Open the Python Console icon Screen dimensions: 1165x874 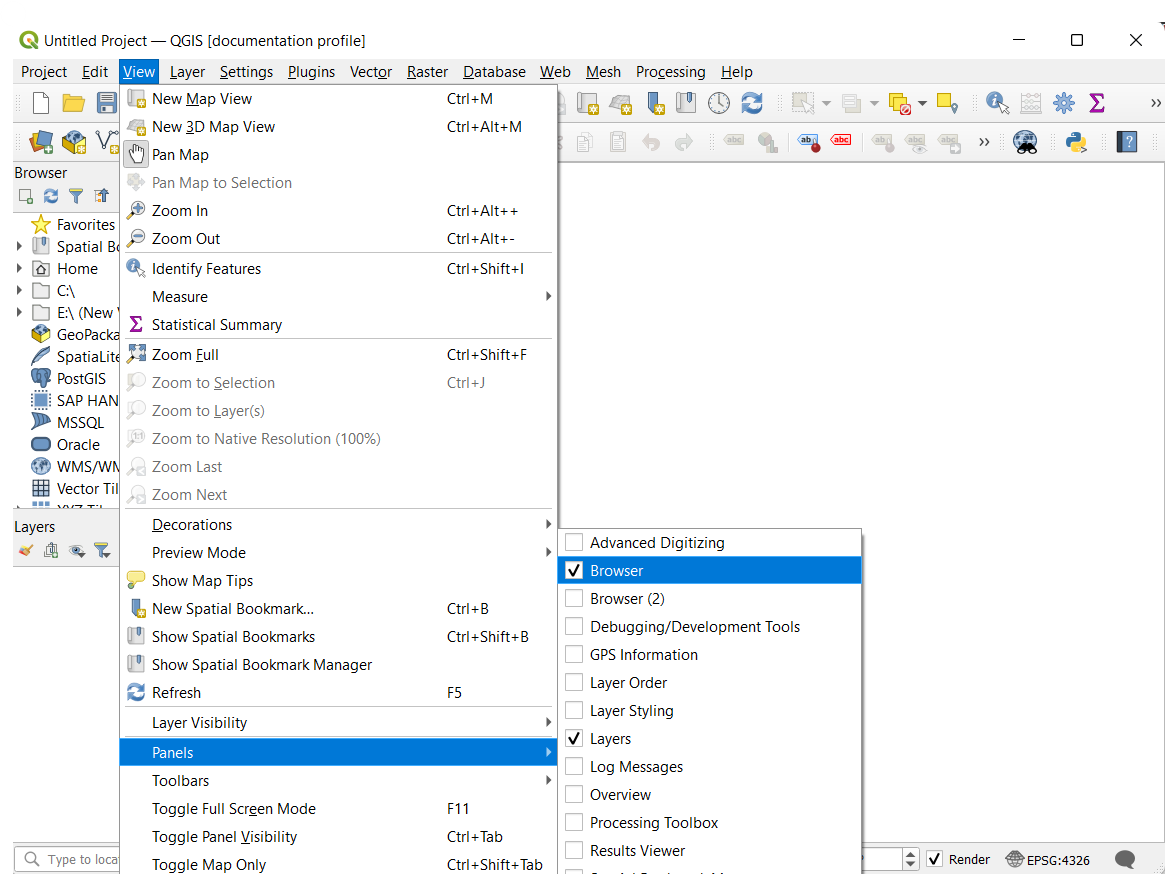(1076, 141)
